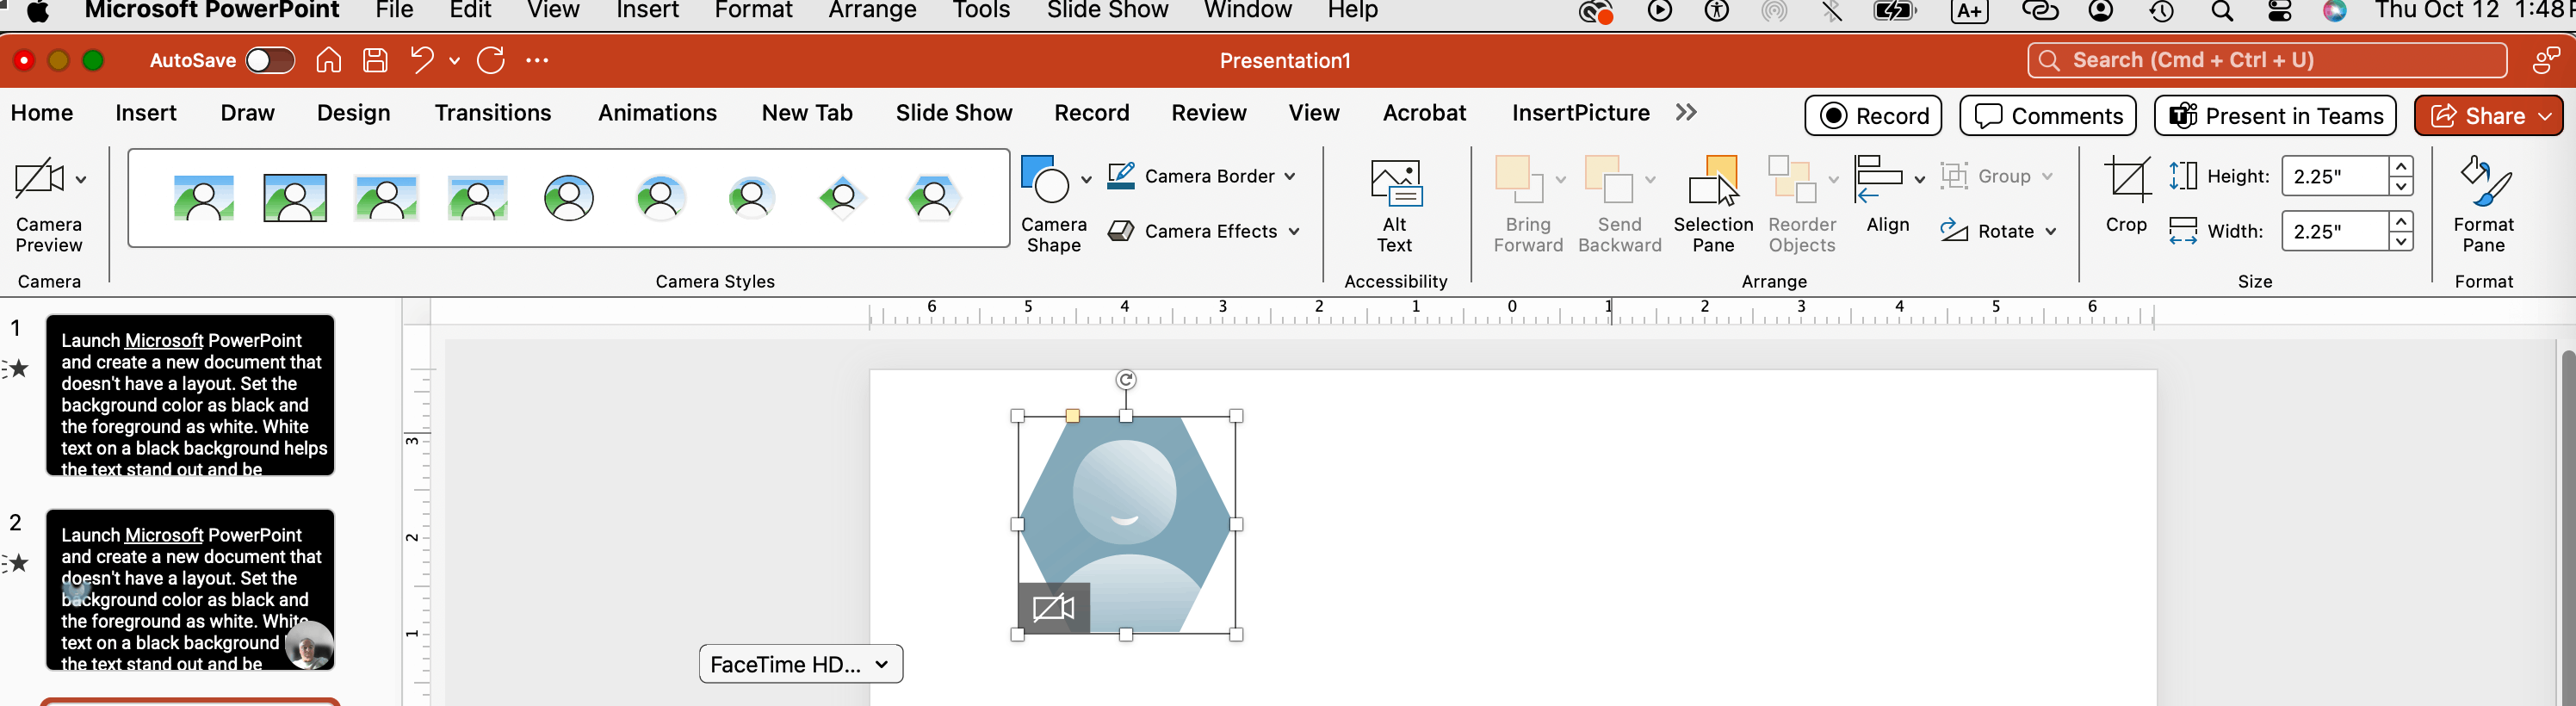Click Present in Teams button
2576x706 pixels.
(2275, 116)
